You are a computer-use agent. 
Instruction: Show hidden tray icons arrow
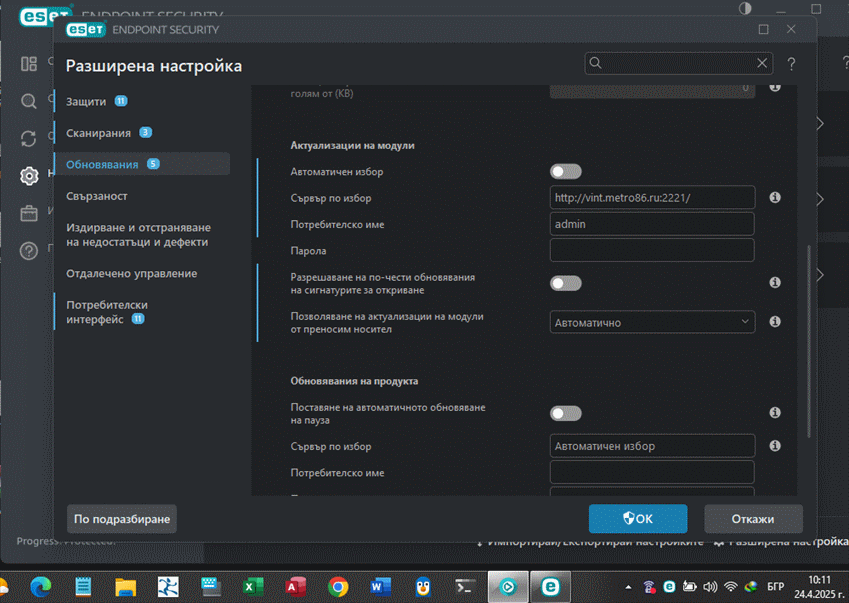(x=628, y=587)
